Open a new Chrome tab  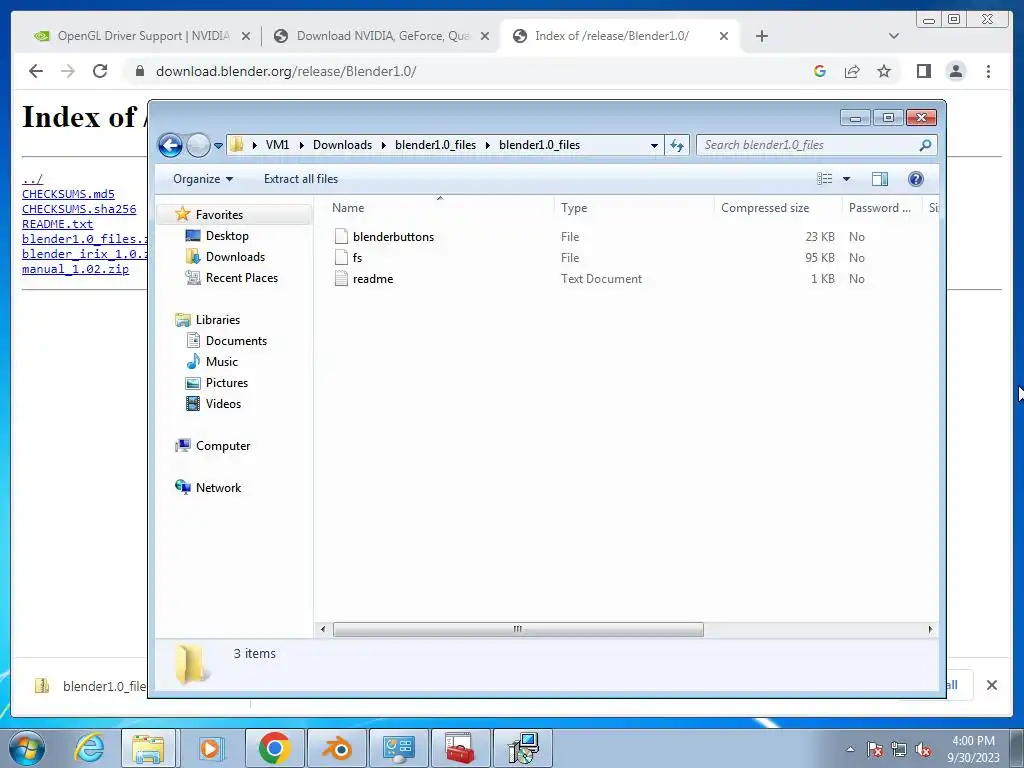(761, 37)
